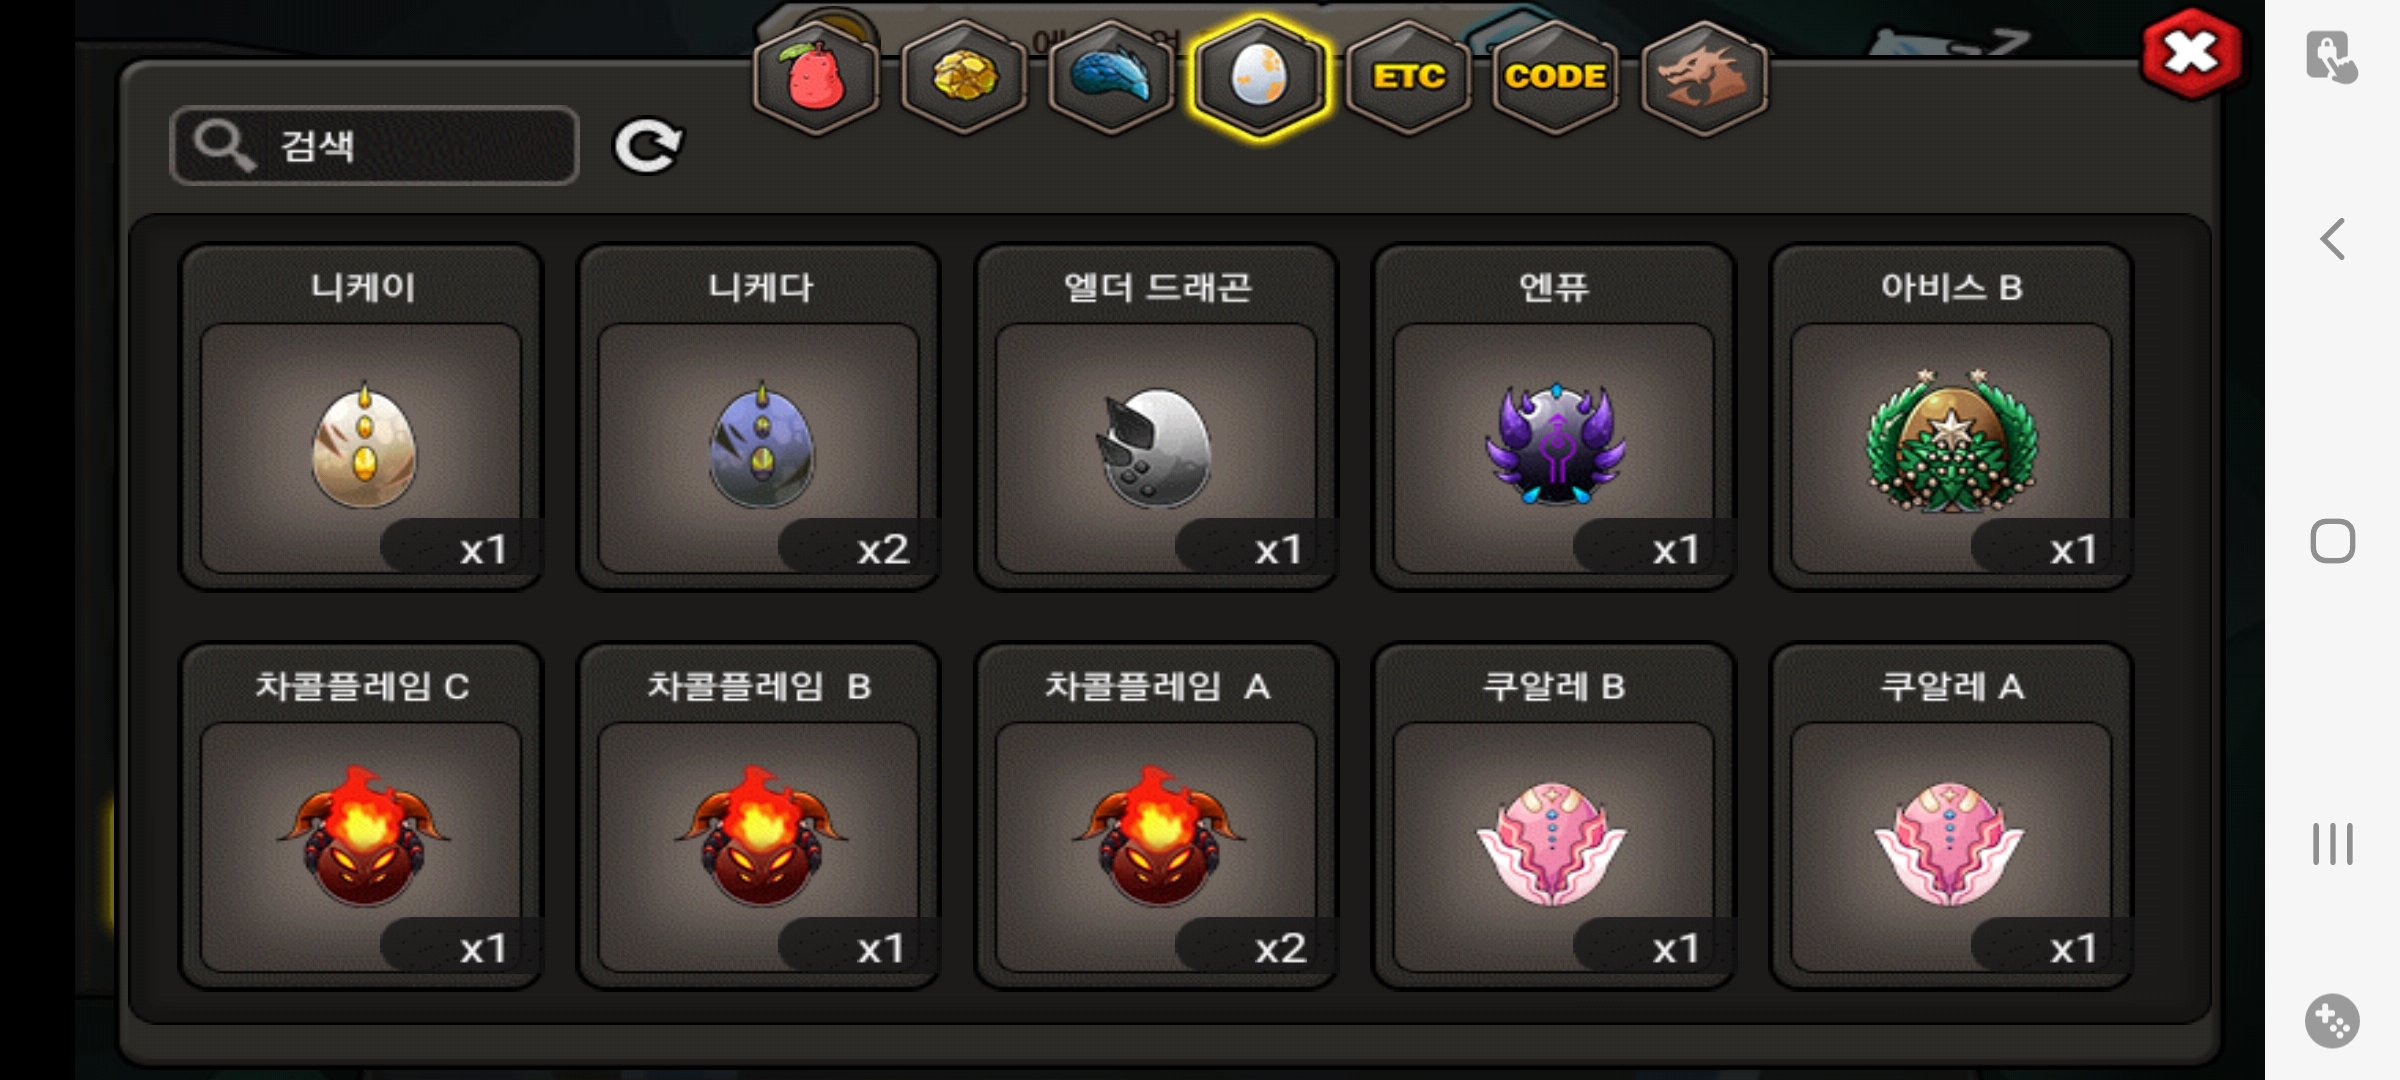2400x1080 pixels.
Task: Select the egg category tab
Action: 1259,78
